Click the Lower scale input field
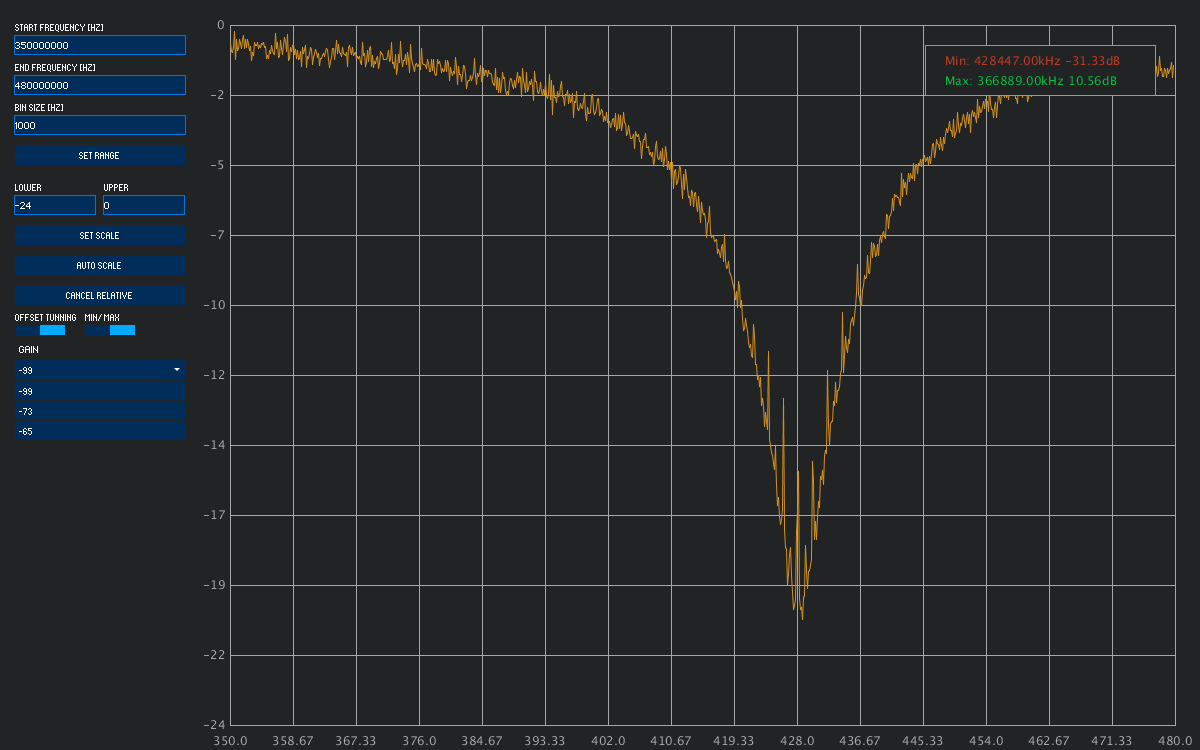Image resolution: width=1200 pixels, height=750 pixels. [54, 205]
